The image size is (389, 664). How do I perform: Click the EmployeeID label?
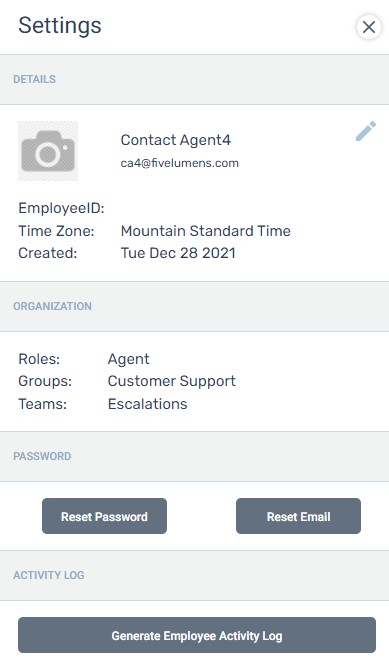(61, 208)
